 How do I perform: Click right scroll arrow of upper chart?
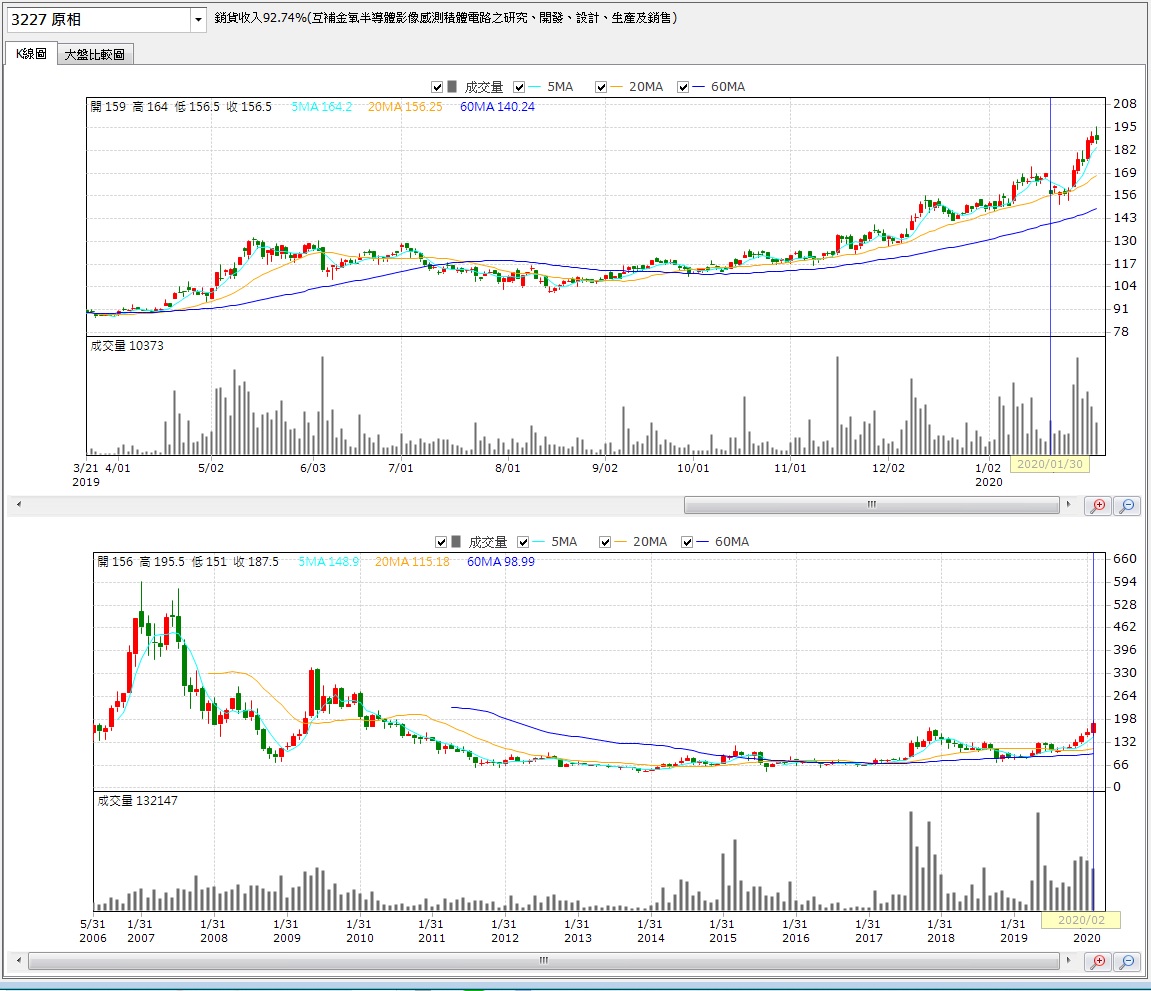coord(1068,504)
